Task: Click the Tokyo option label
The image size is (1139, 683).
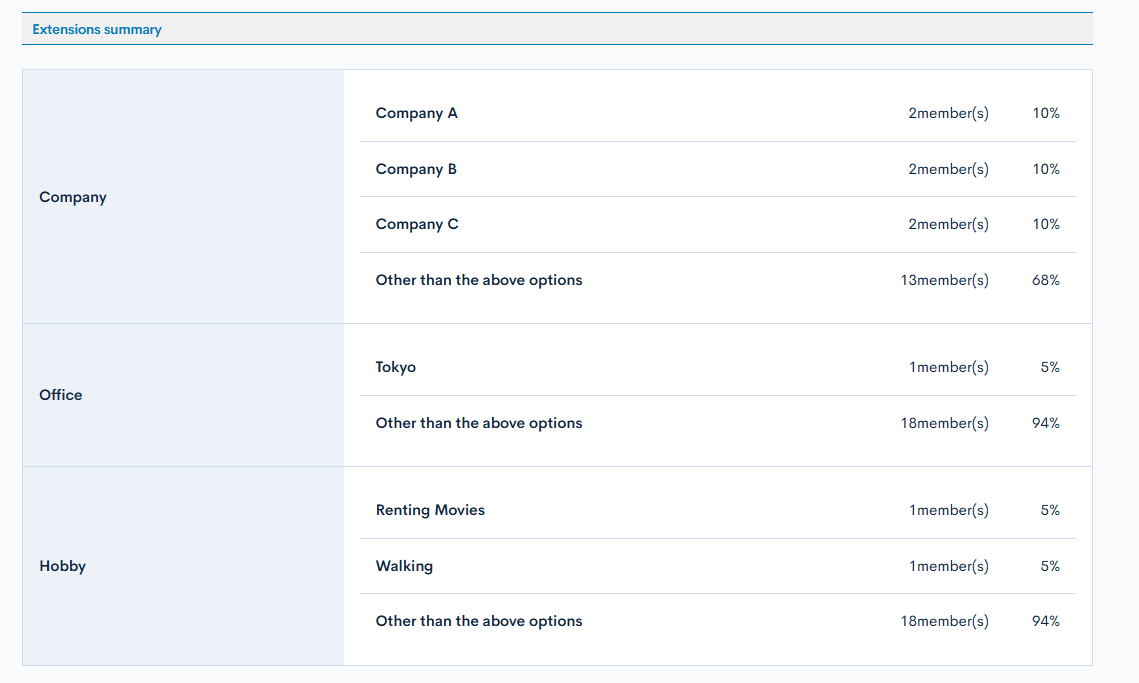Action: click(396, 367)
